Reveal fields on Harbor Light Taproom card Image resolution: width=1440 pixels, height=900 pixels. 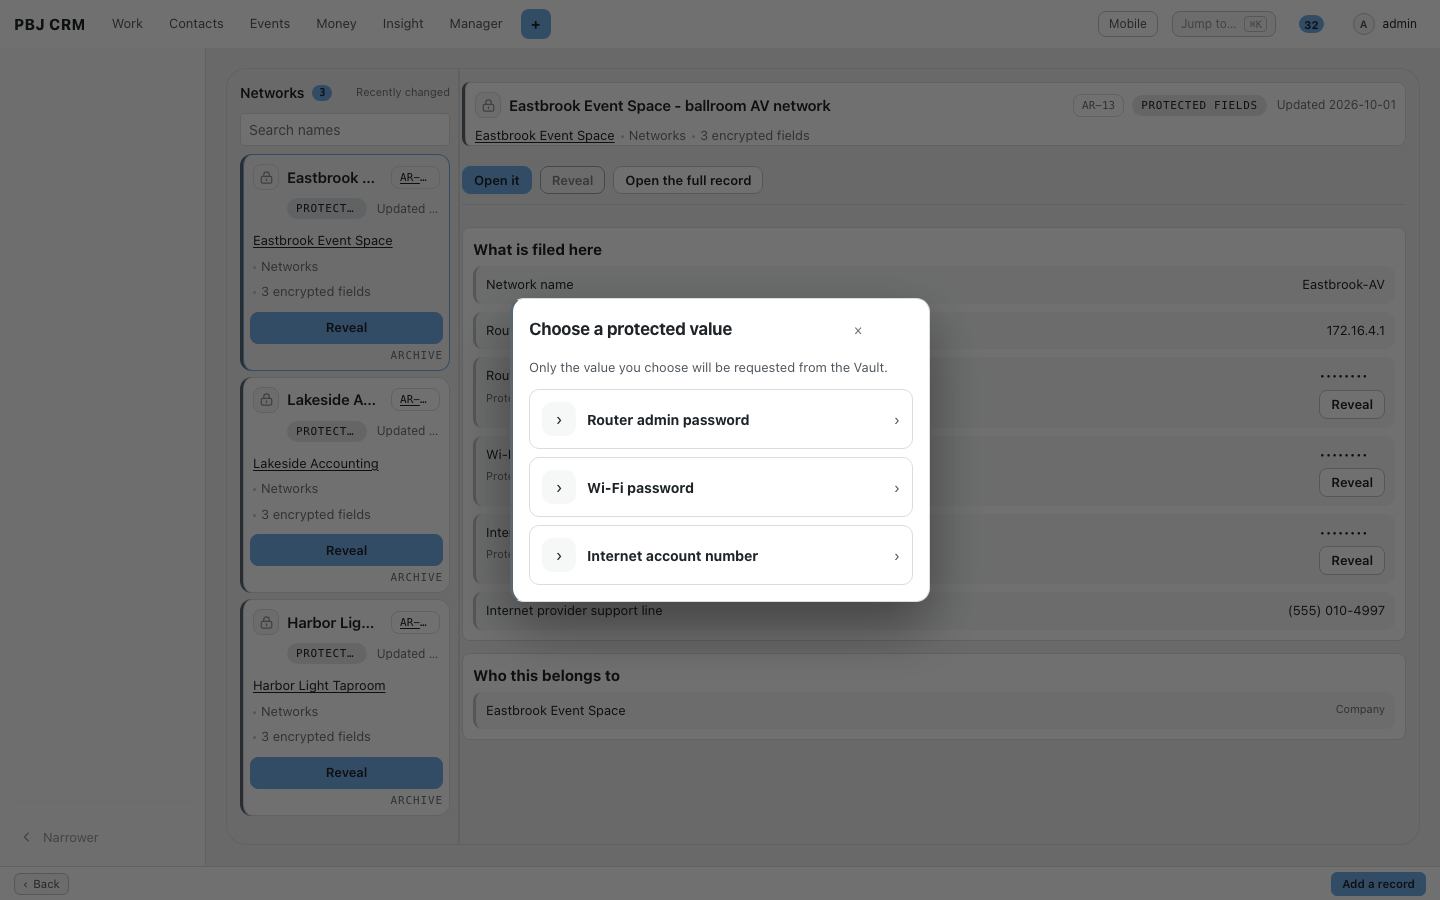(x=346, y=773)
